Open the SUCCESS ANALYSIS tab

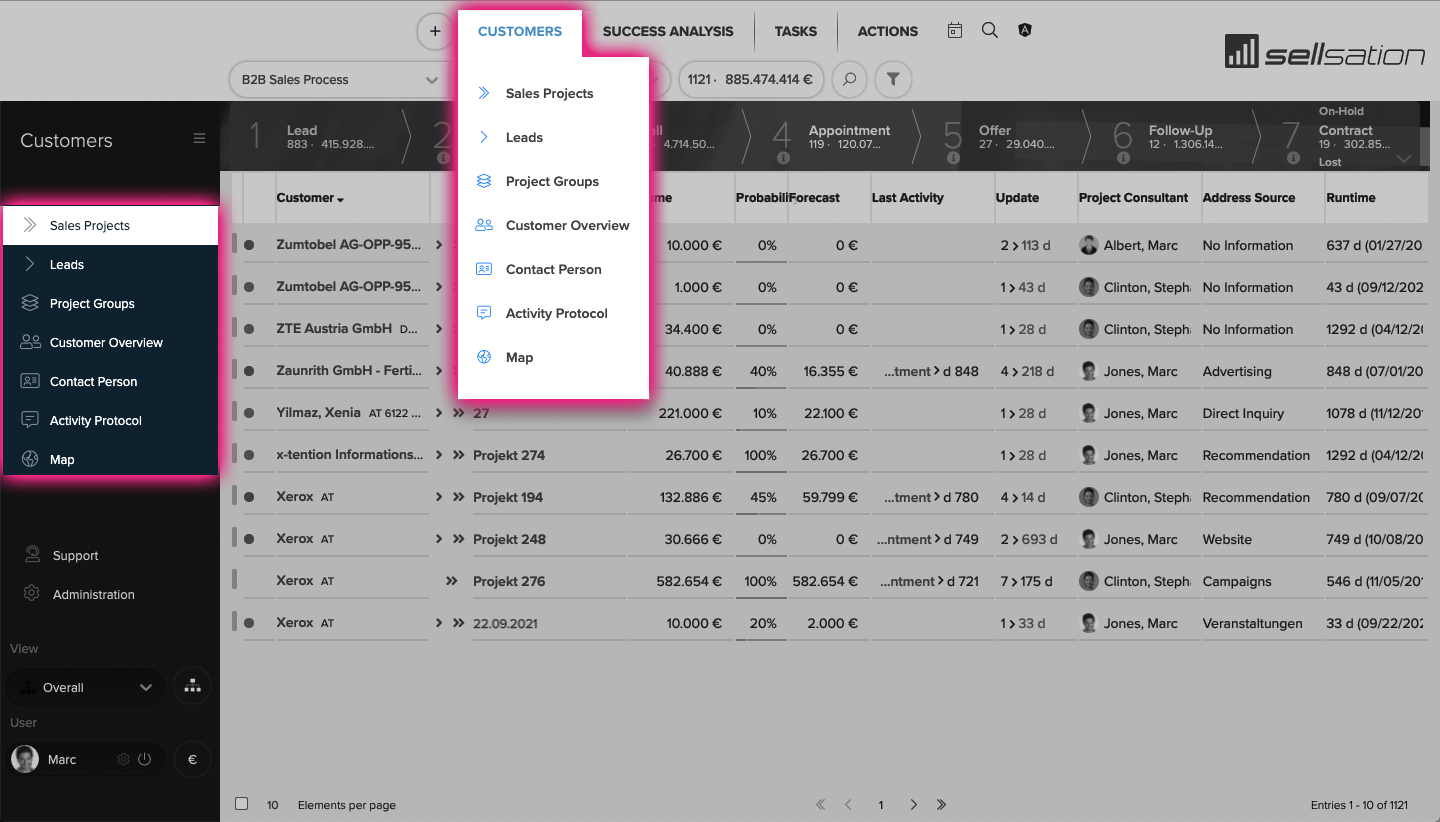[x=668, y=31]
